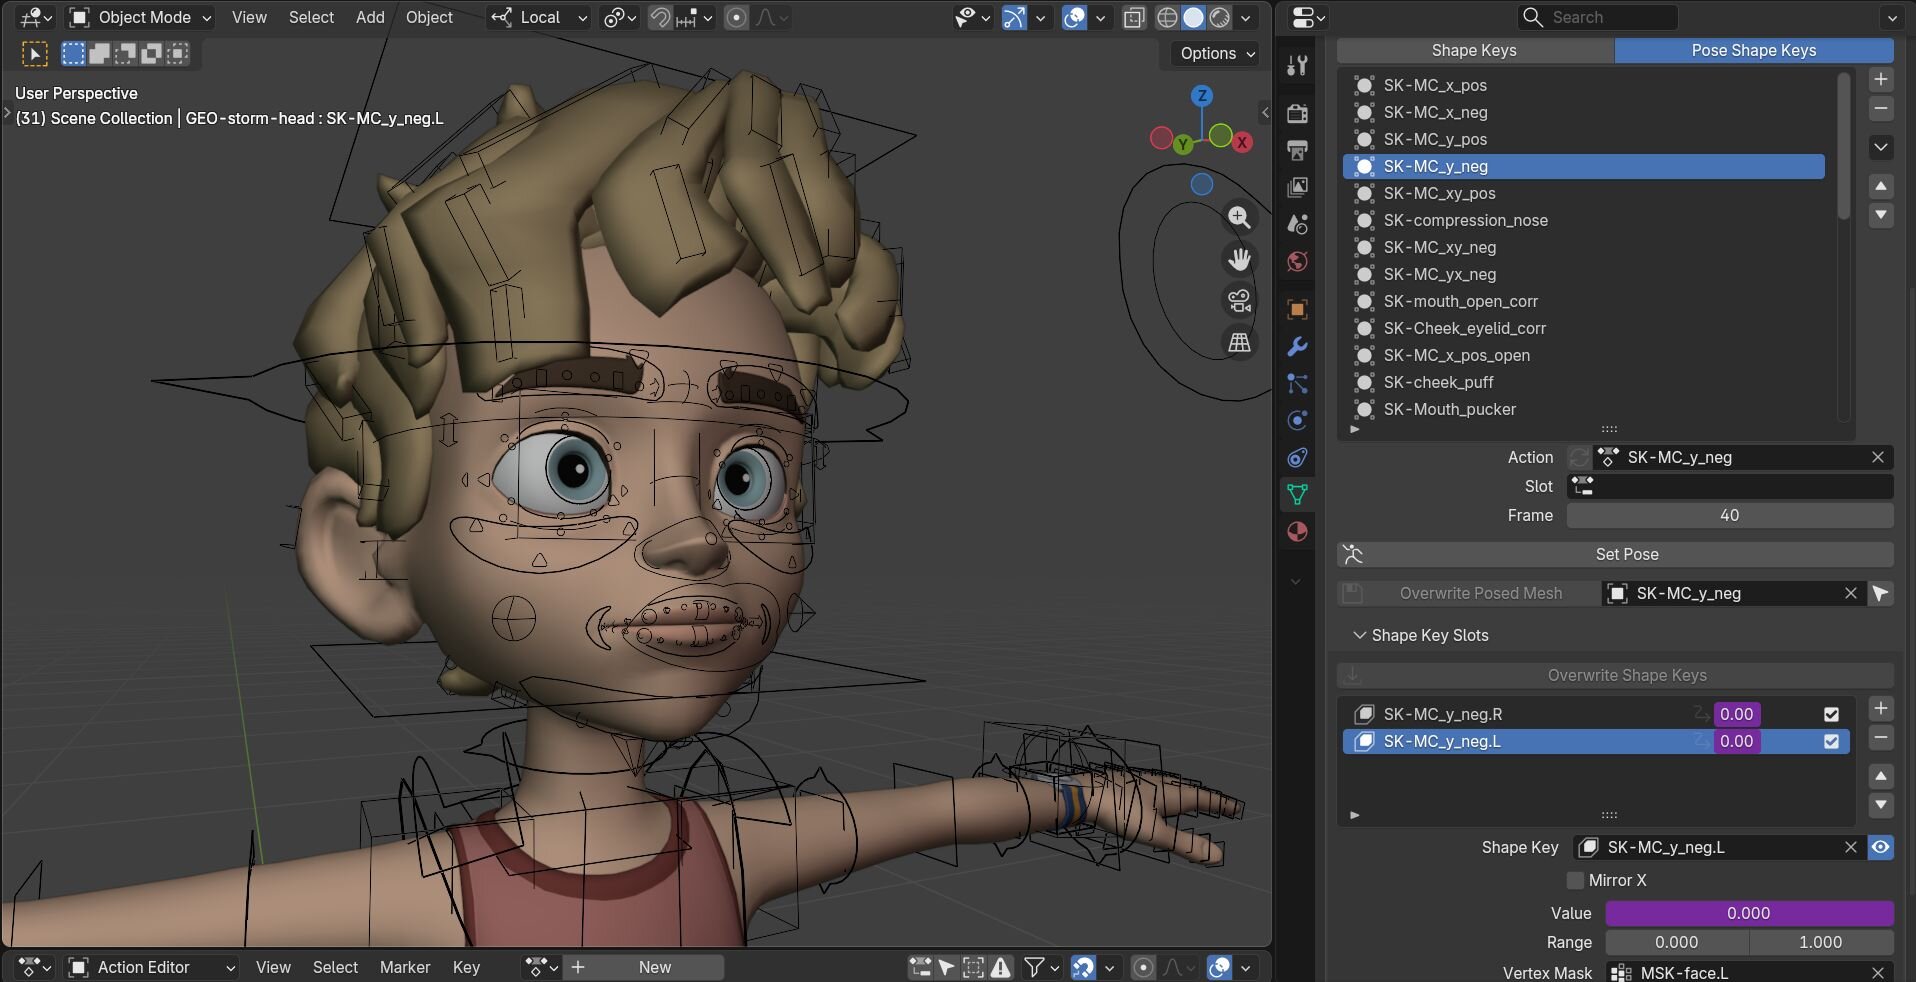The image size is (1916, 982).
Task: Switch orthographic/perspective with grid icon
Action: click(1239, 343)
